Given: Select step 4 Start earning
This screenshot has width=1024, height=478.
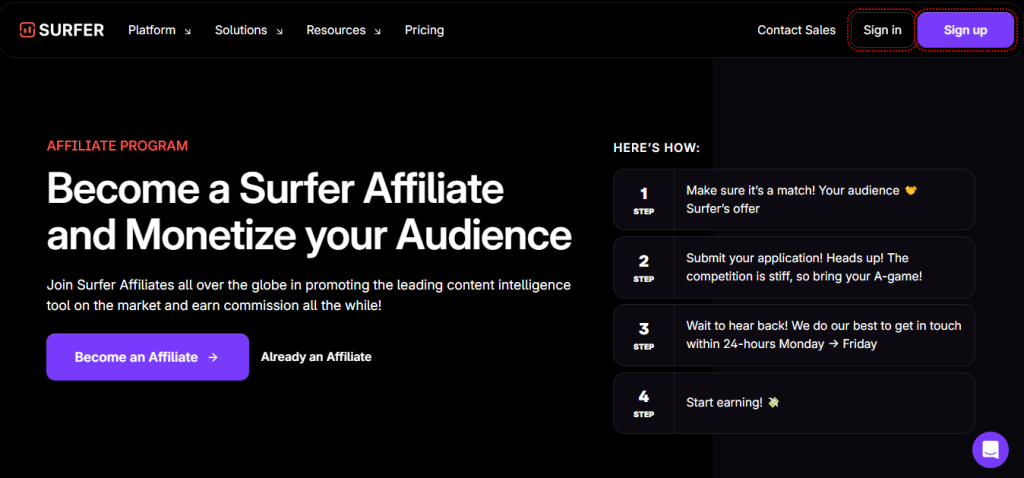Looking at the screenshot, I should coord(794,403).
